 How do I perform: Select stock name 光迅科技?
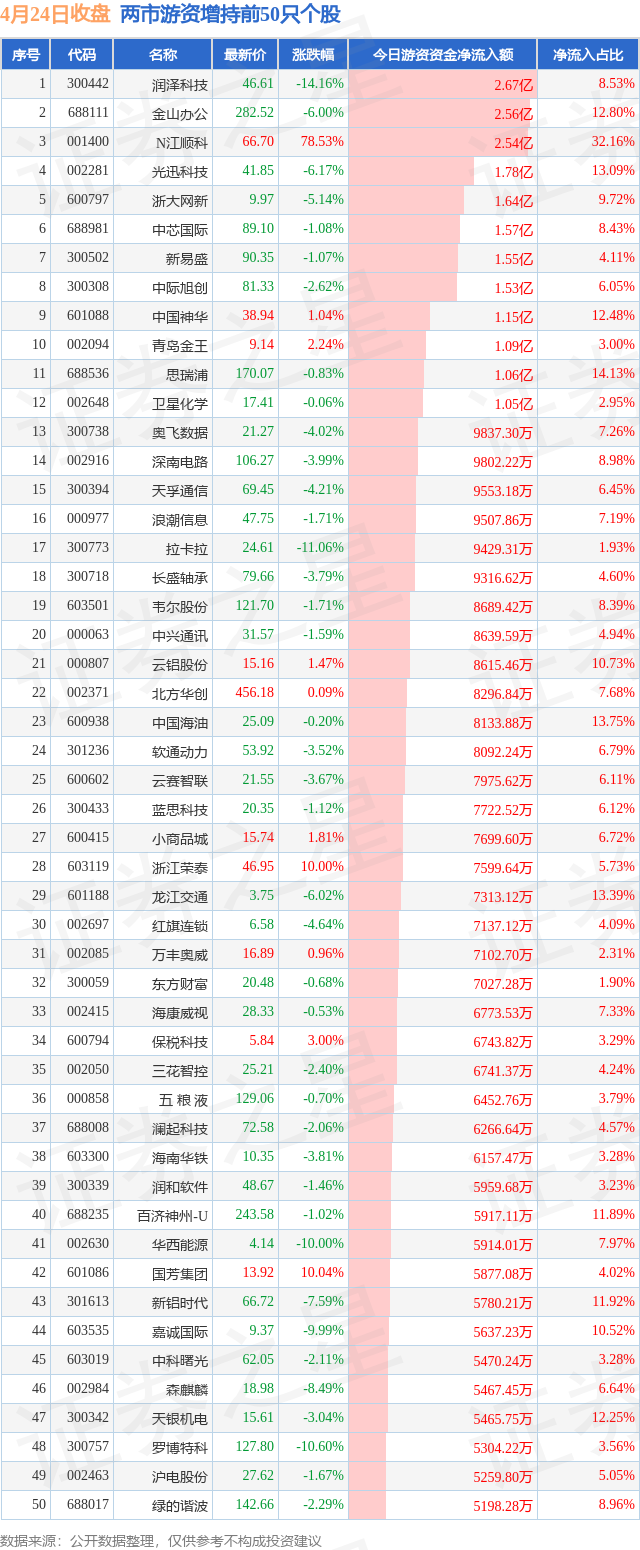[180, 171]
